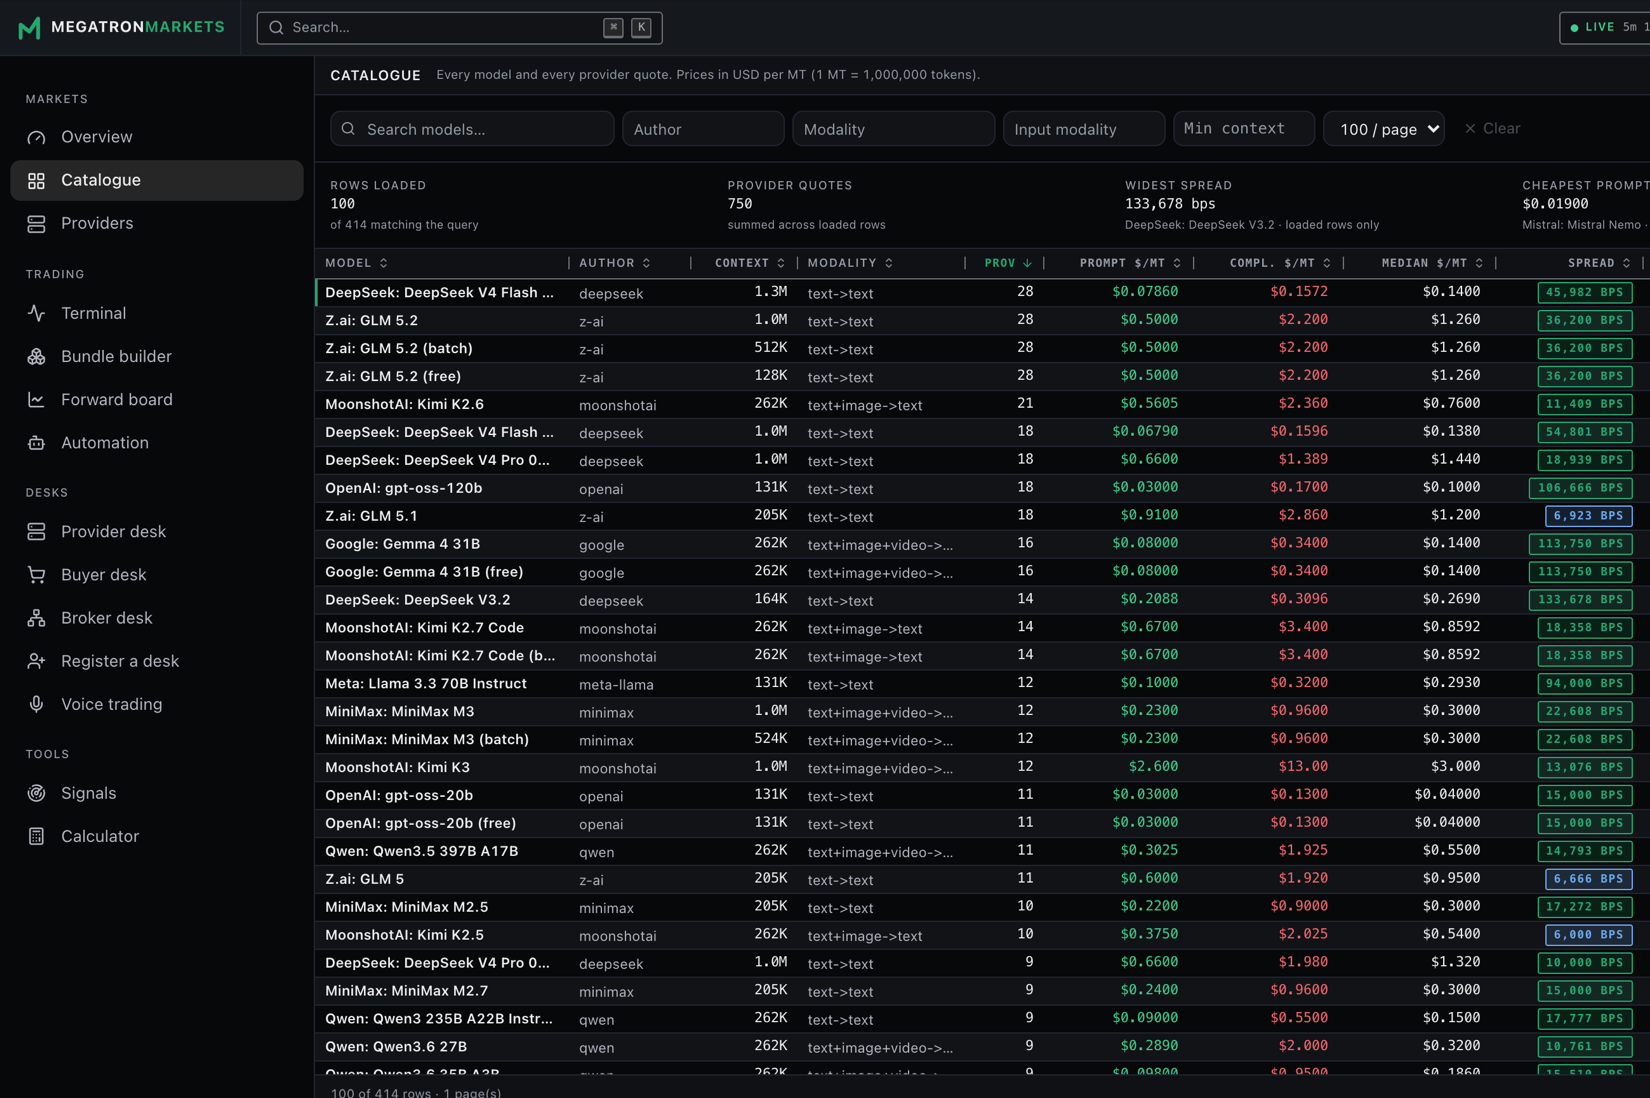The width and height of the screenshot is (1650, 1098).
Task: Open the MiniMax: MiniMax M2.7 row
Action: tap(982, 991)
